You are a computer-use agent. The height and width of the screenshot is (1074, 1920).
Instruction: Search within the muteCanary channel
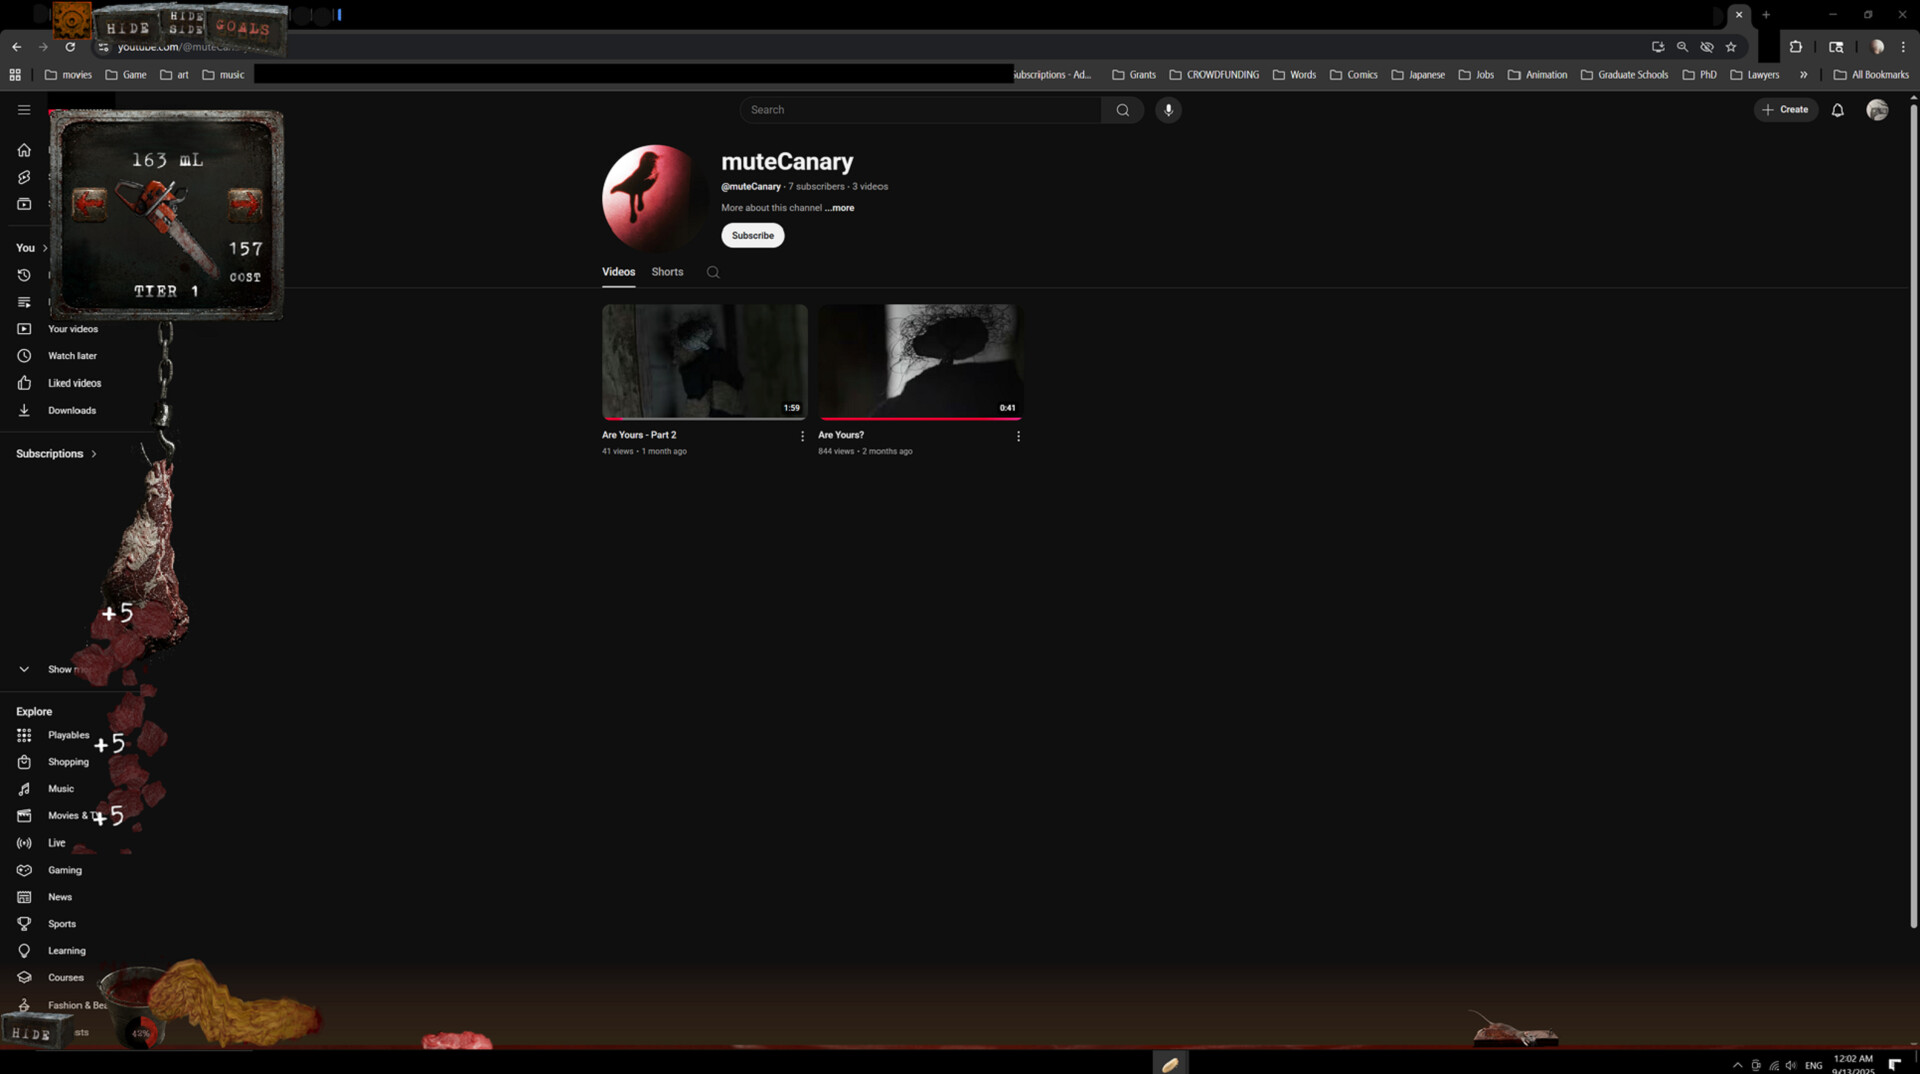713,272
